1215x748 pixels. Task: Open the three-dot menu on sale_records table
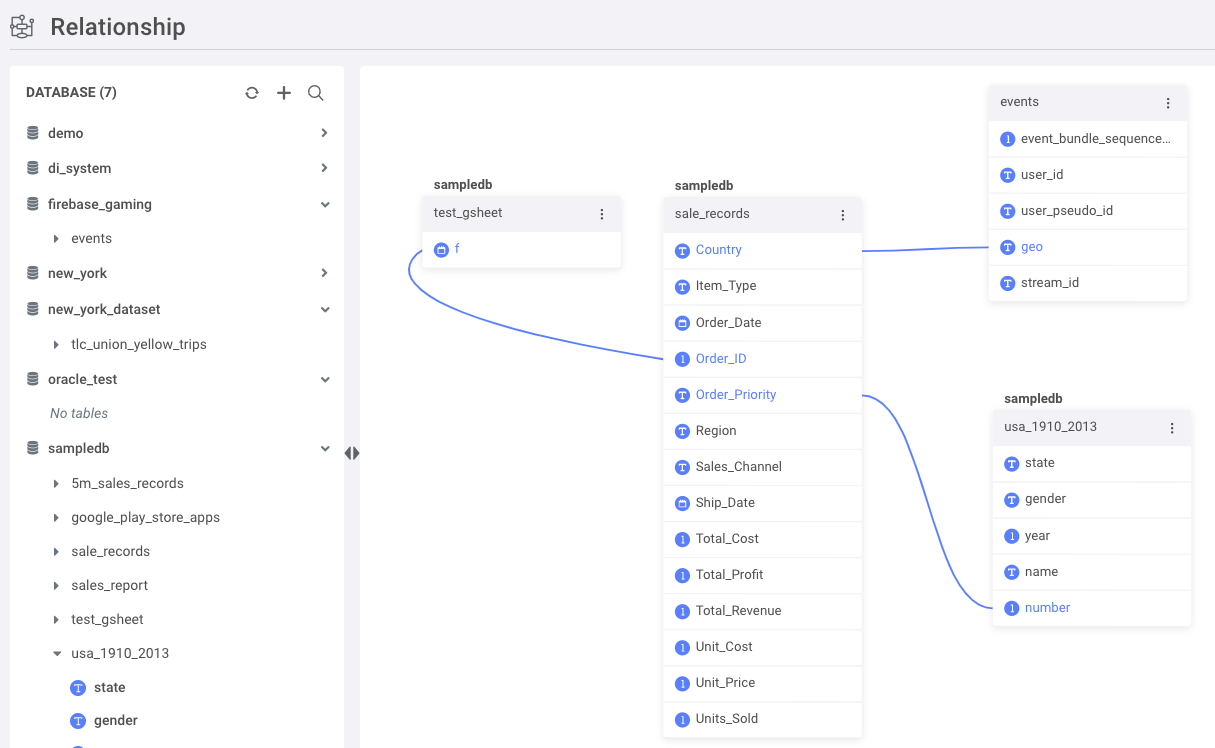(843, 214)
